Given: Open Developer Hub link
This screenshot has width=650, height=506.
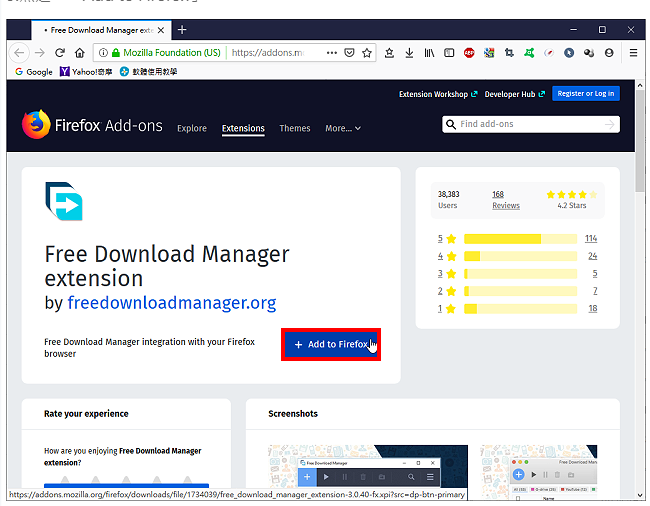Looking at the screenshot, I should point(514,94).
